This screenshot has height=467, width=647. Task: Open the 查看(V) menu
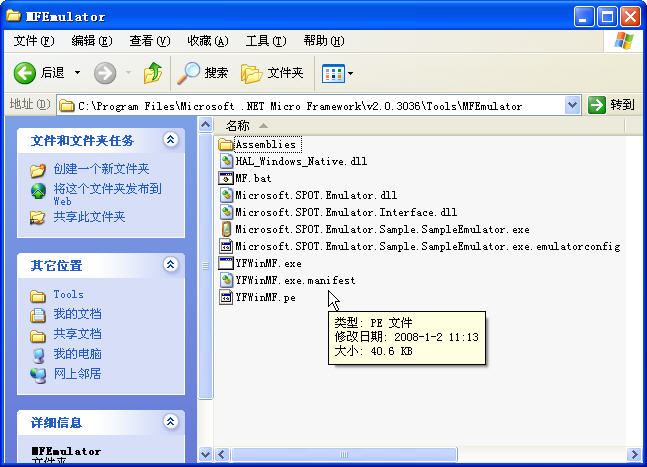[x=150, y=41]
